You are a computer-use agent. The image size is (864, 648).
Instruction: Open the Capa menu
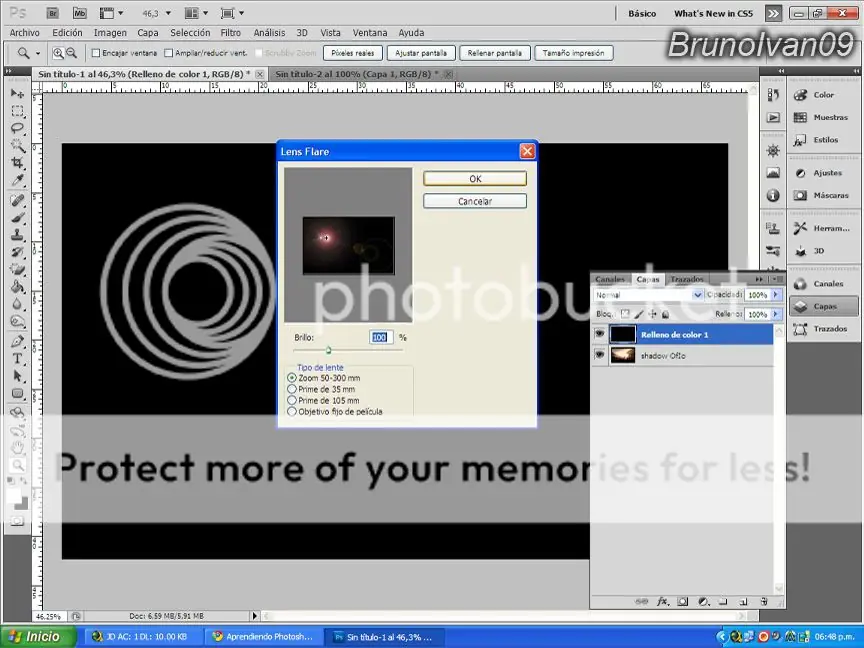point(148,33)
